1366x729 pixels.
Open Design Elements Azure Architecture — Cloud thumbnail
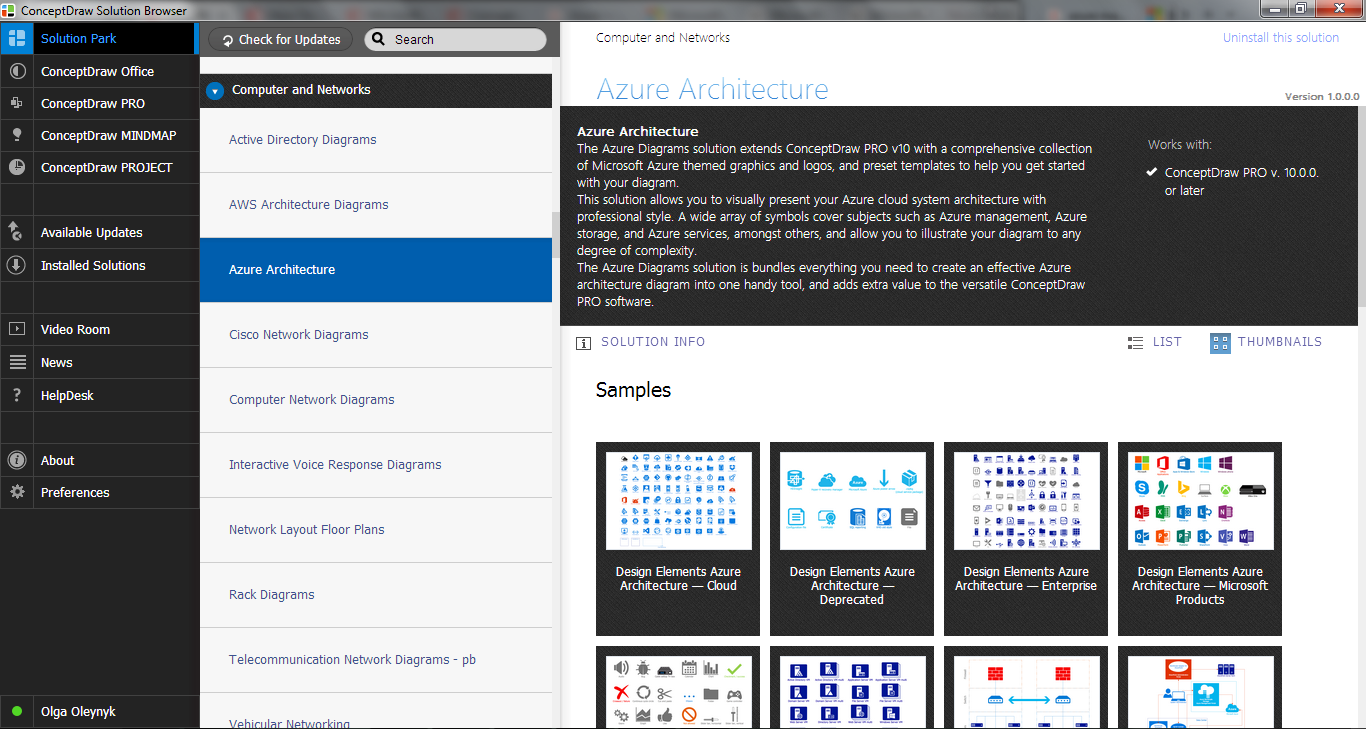pos(678,539)
